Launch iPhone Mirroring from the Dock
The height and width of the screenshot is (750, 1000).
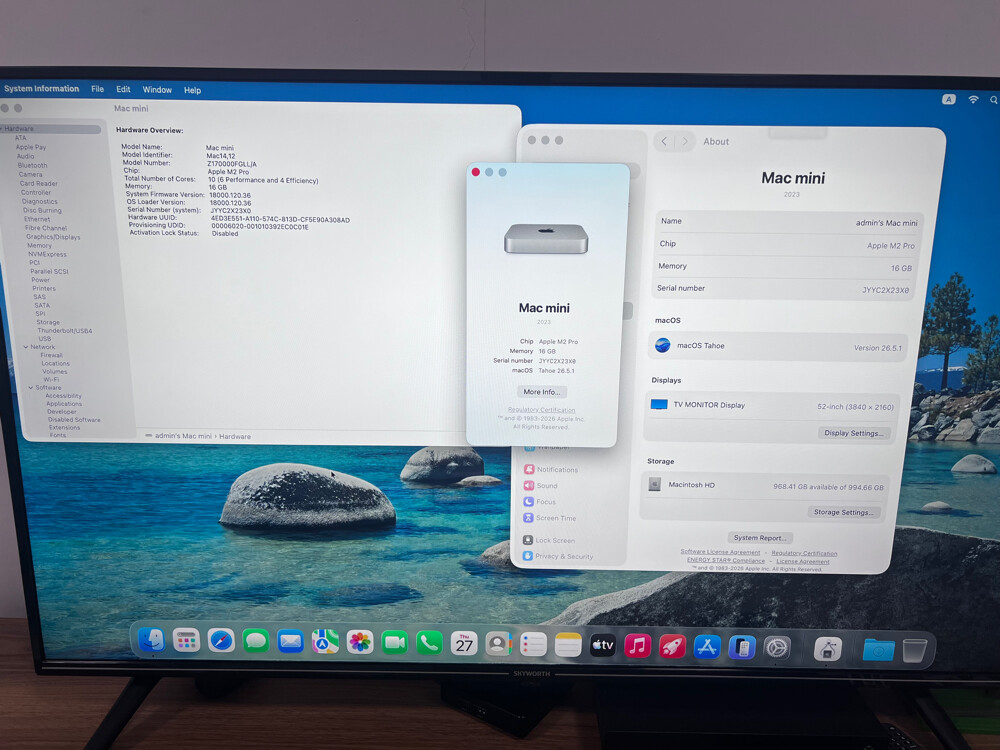[x=742, y=648]
